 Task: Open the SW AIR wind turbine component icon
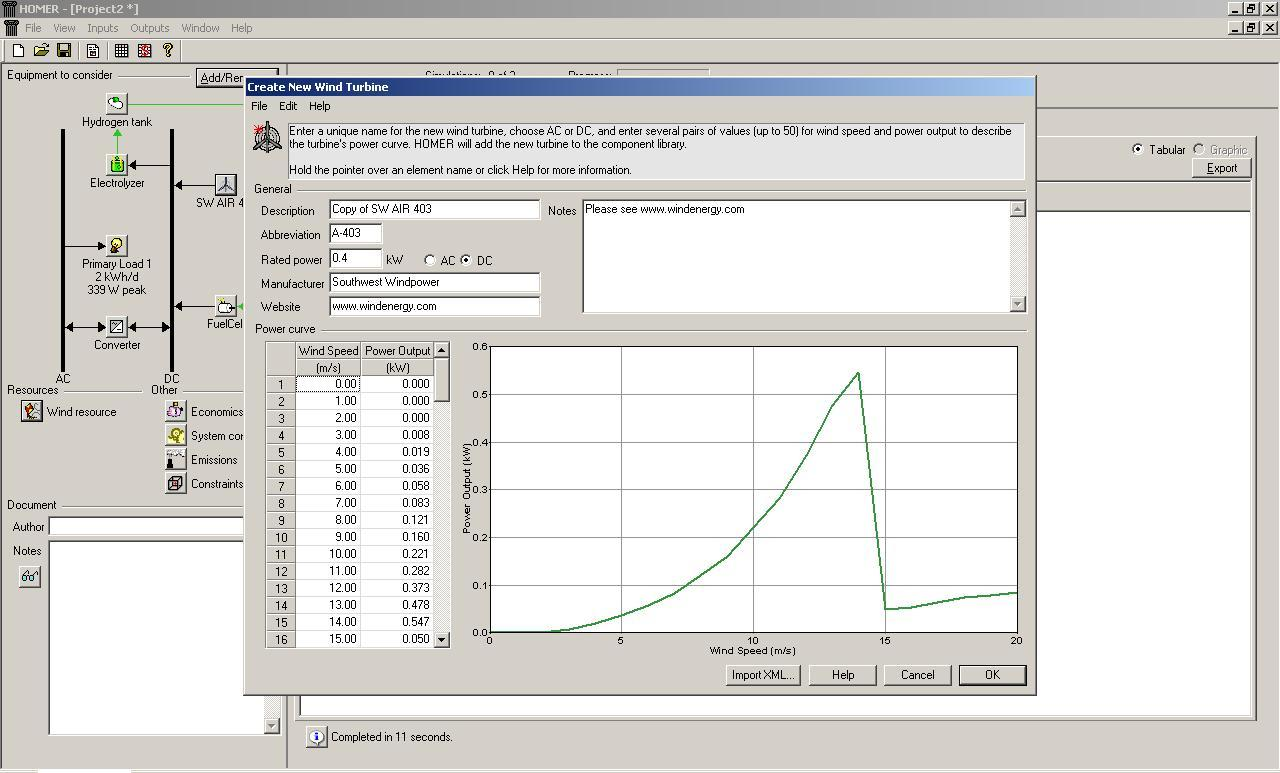click(226, 185)
